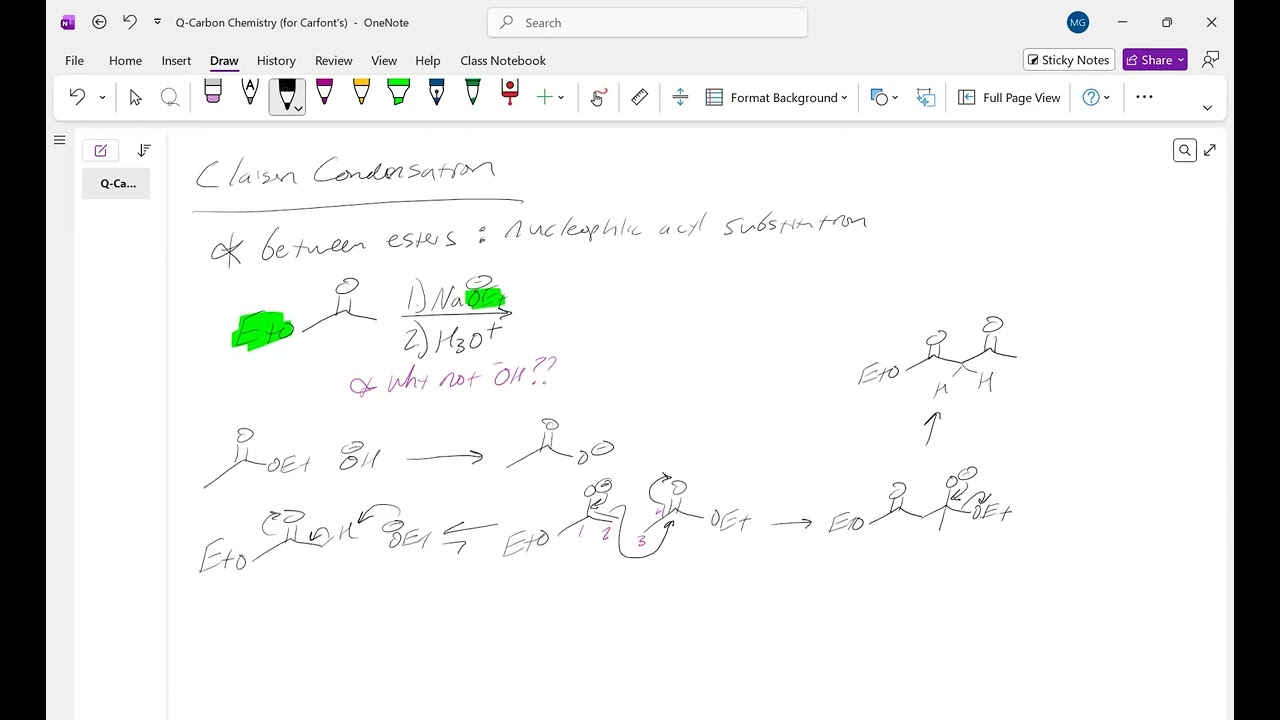Viewport: 1280px width, 720px height.
Task: Click the sort pages icon
Action: pyautogui.click(x=144, y=150)
